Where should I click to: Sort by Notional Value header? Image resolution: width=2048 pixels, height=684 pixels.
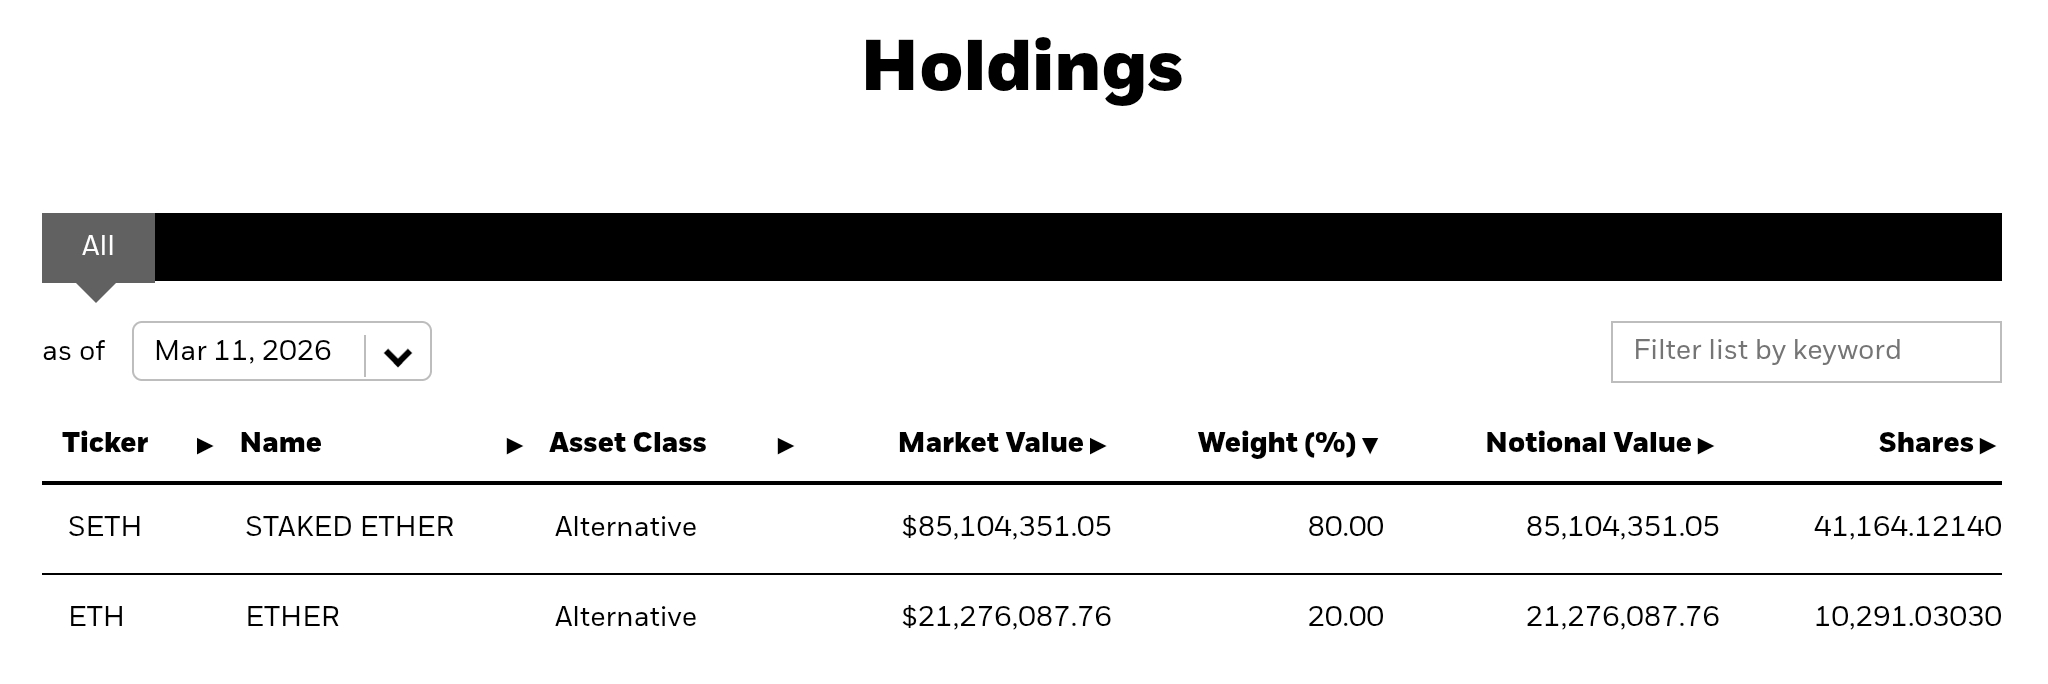tap(1587, 443)
